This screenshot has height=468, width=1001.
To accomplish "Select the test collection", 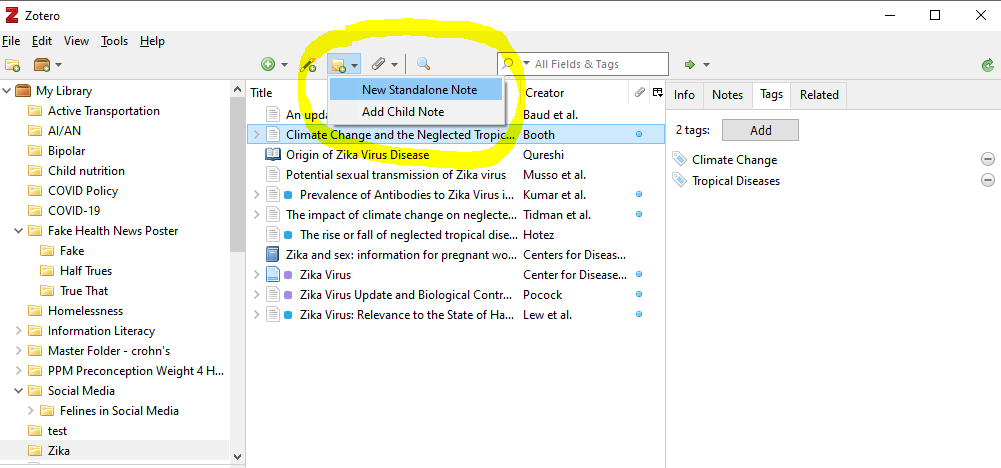I will pos(57,431).
